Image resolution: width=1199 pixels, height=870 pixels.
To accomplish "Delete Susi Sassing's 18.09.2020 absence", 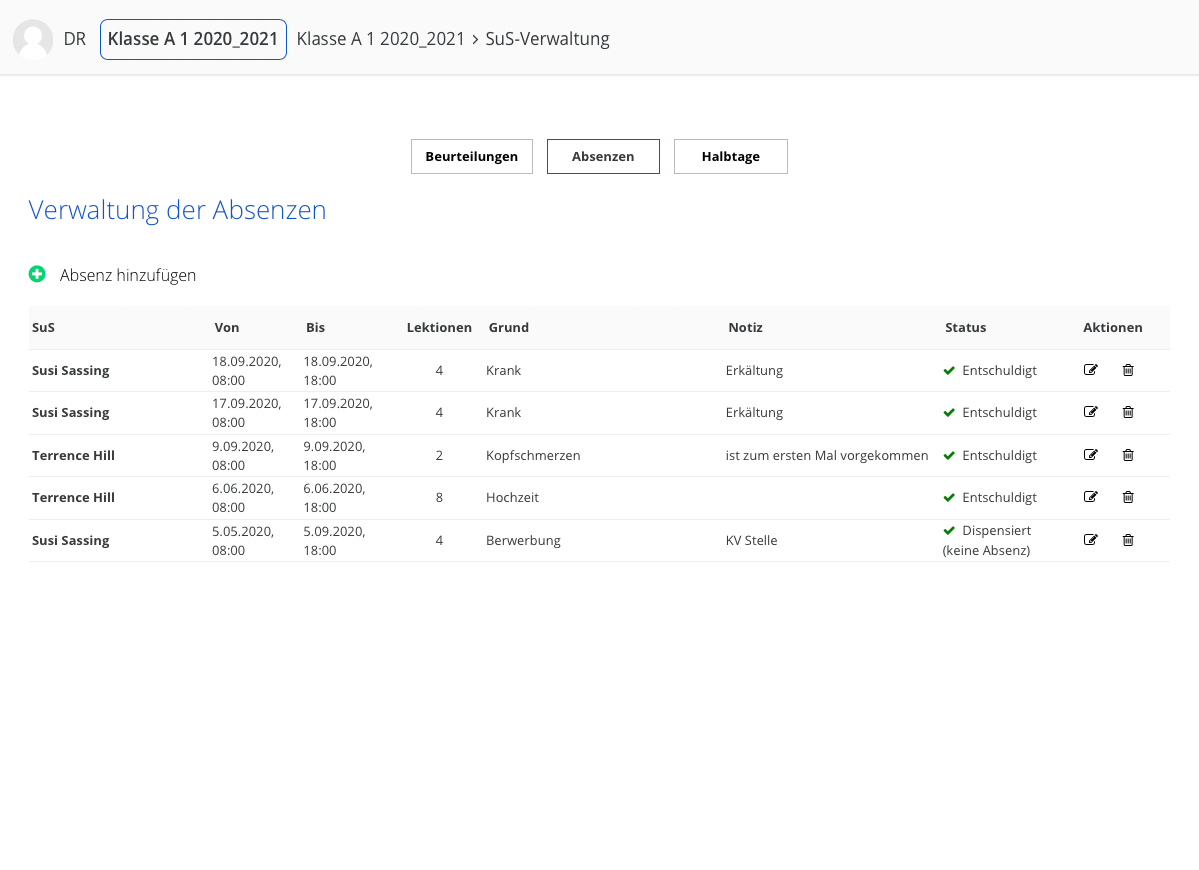I will (1128, 370).
